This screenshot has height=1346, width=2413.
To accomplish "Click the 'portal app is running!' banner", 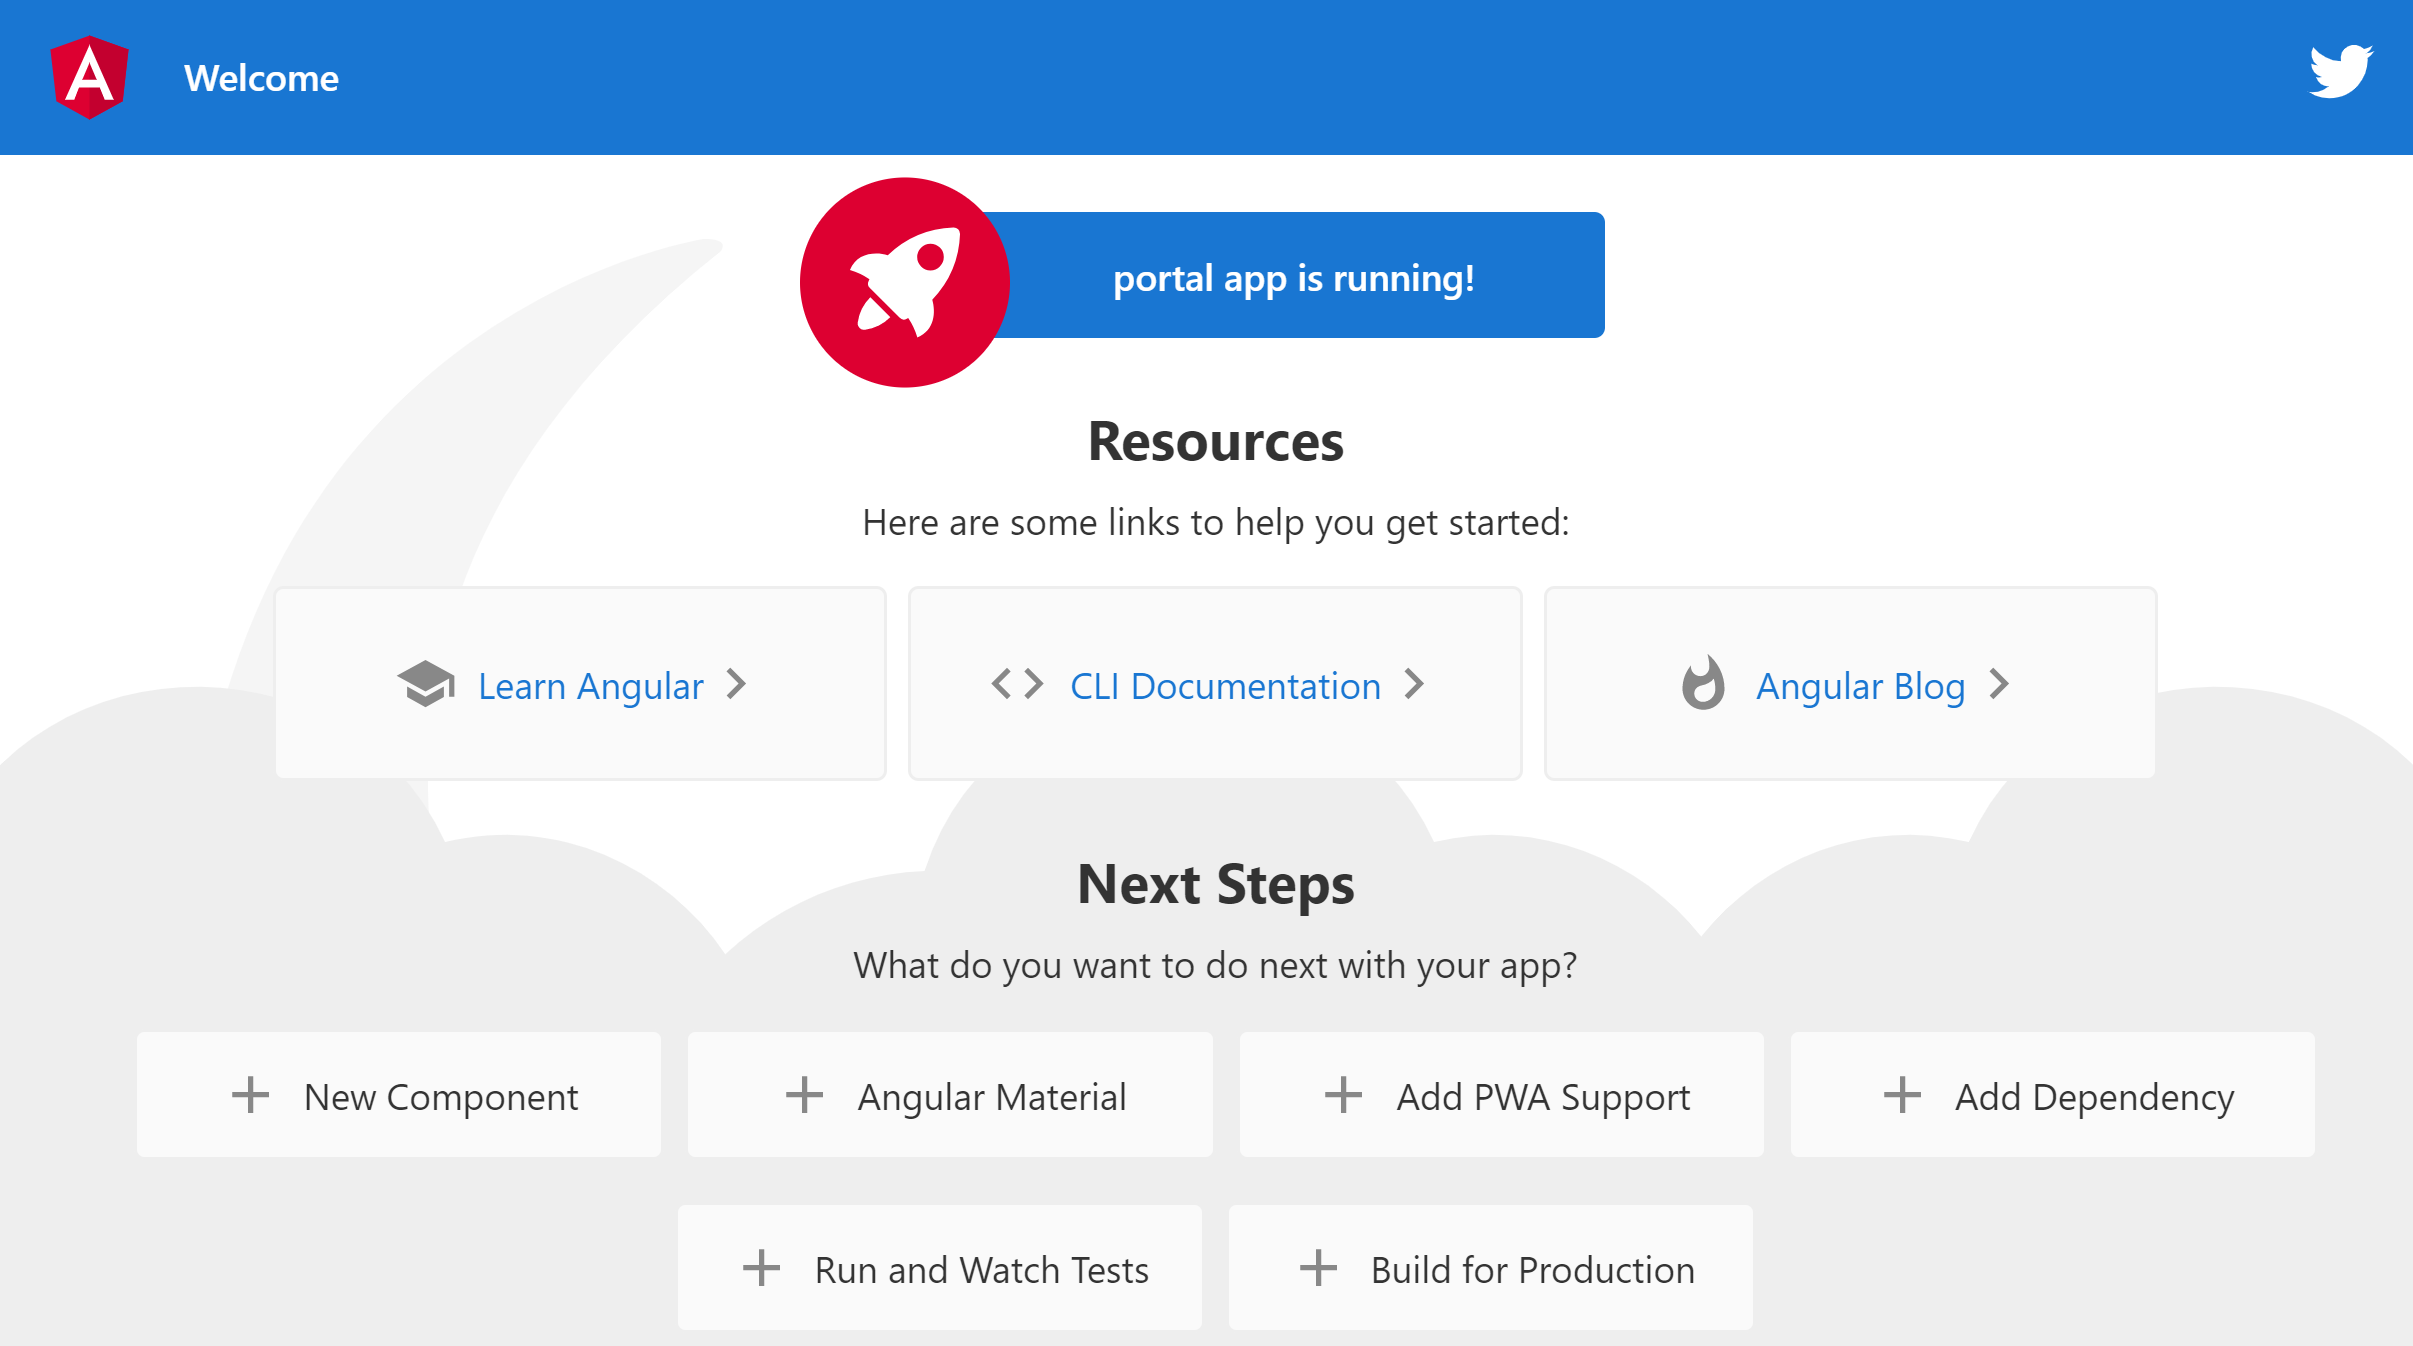I will click(1293, 277).
